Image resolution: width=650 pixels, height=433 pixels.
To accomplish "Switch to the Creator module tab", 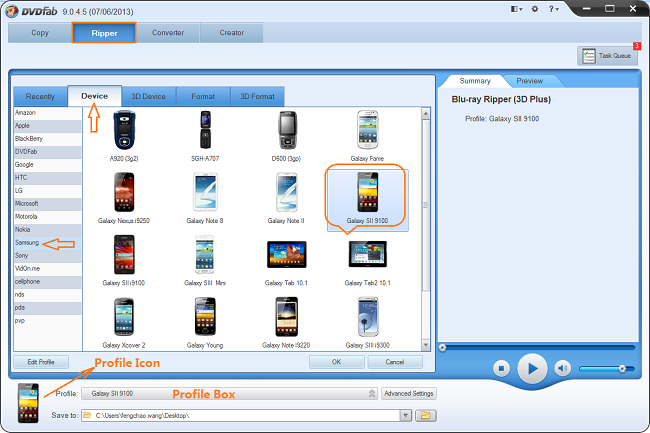I will click(x=232, y=33).
